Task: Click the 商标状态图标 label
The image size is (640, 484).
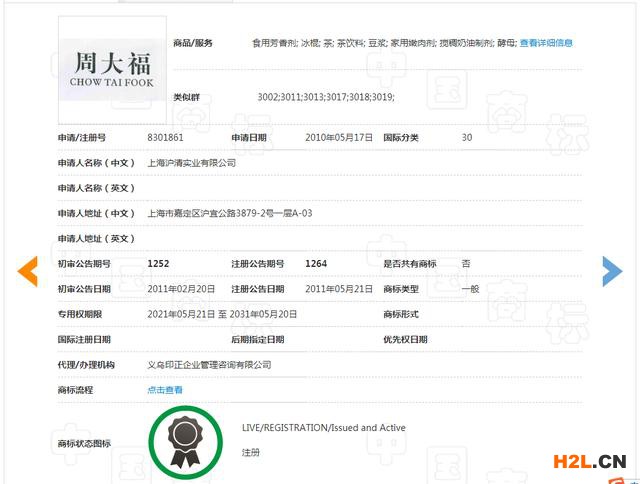Action: 84,443
